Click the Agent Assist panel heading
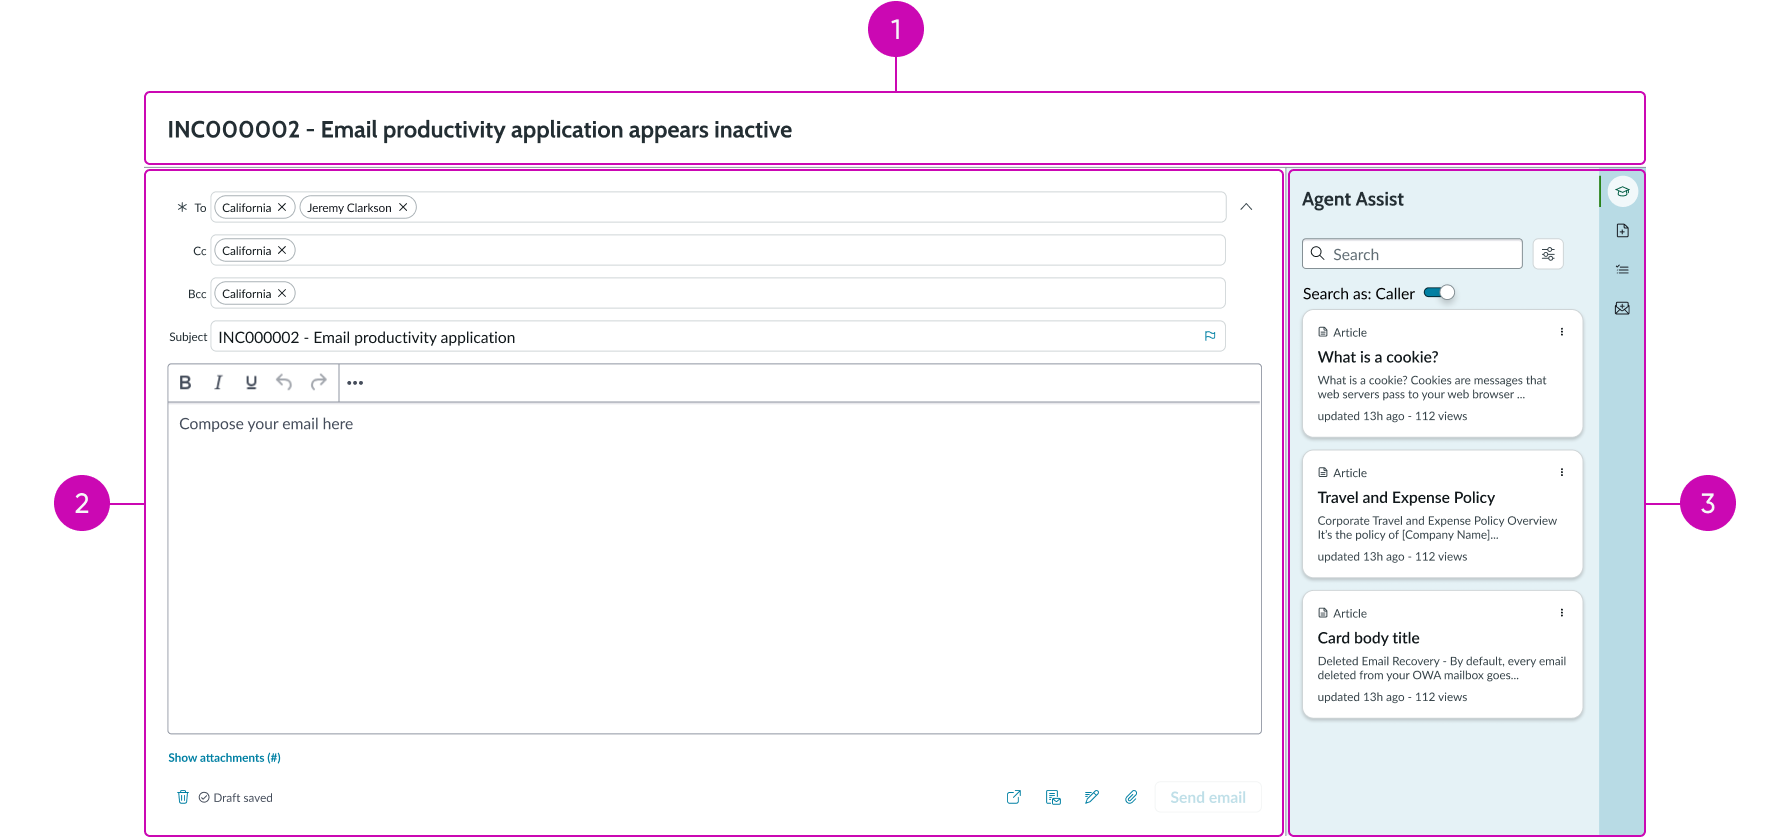Image resolution: width=1781 pixels, height=837 pixels. click(1352, 199)
